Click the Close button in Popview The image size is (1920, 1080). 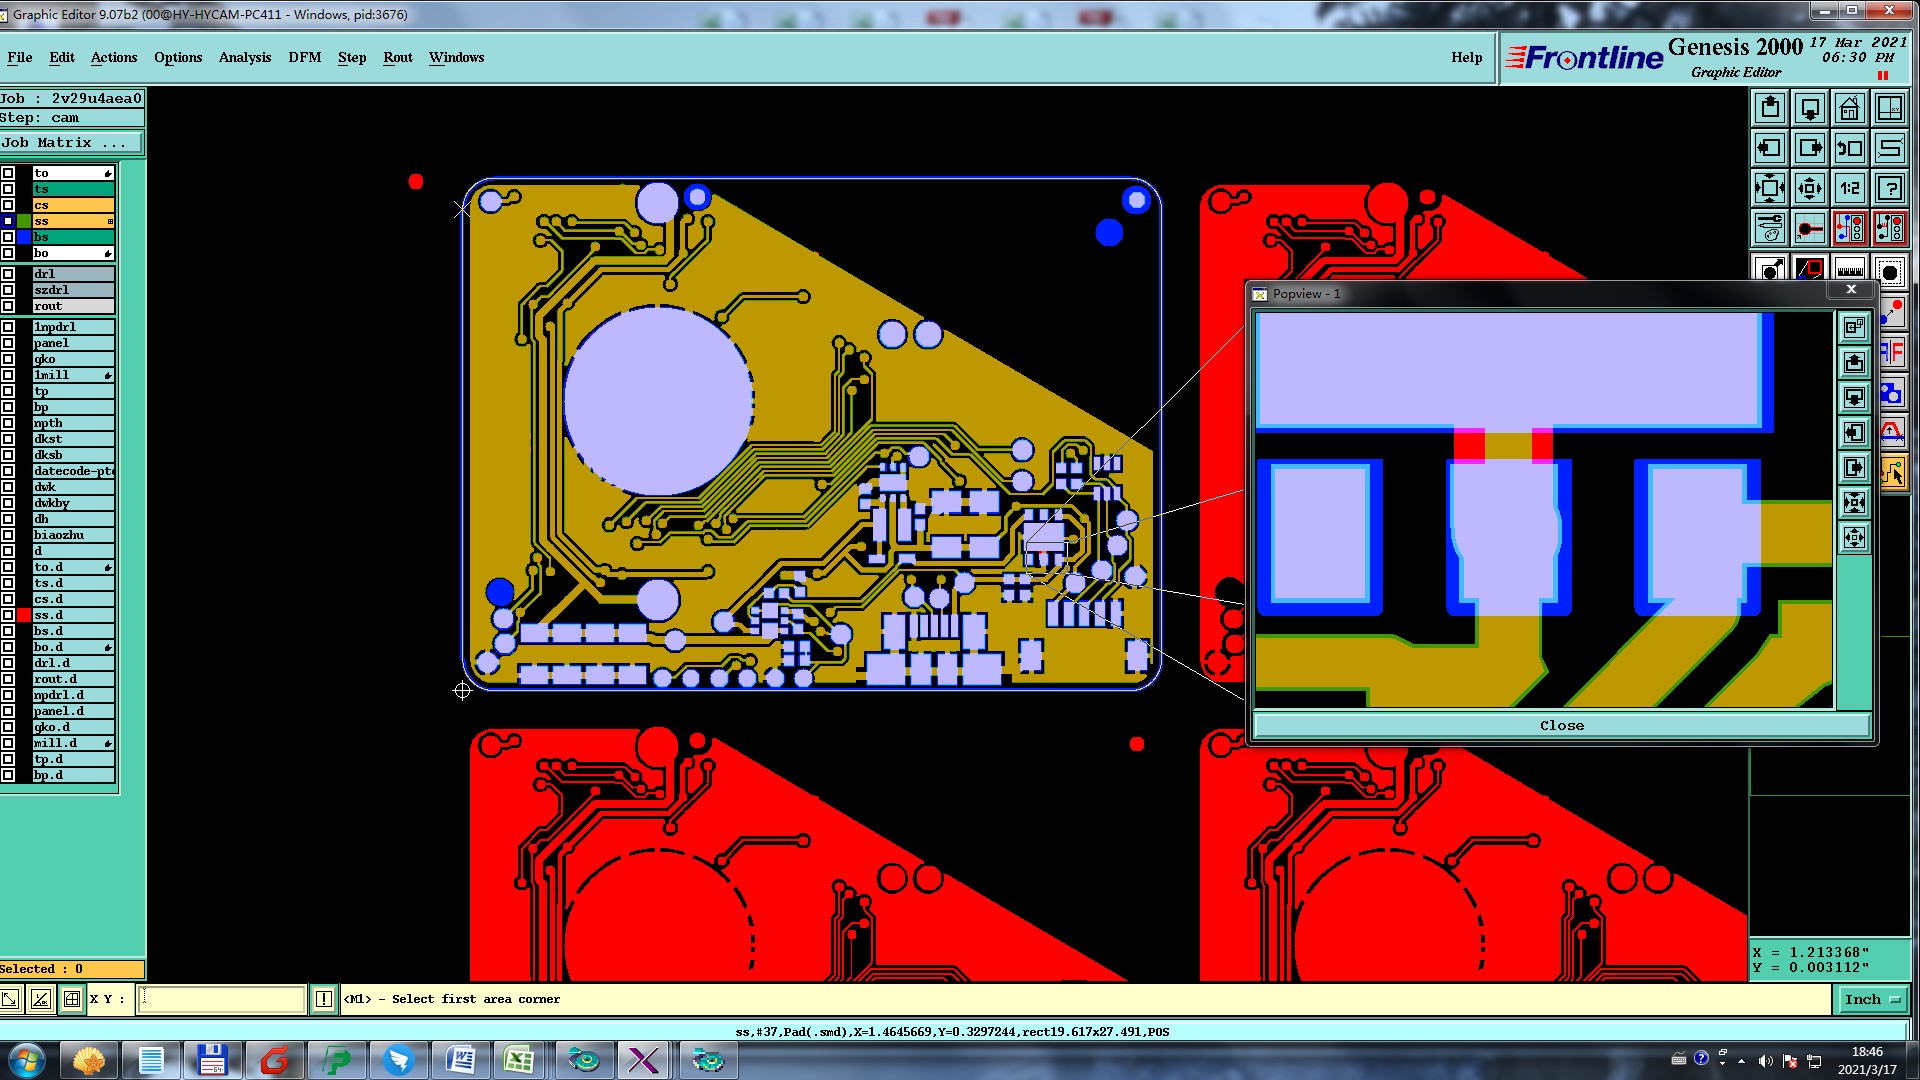1561,725
